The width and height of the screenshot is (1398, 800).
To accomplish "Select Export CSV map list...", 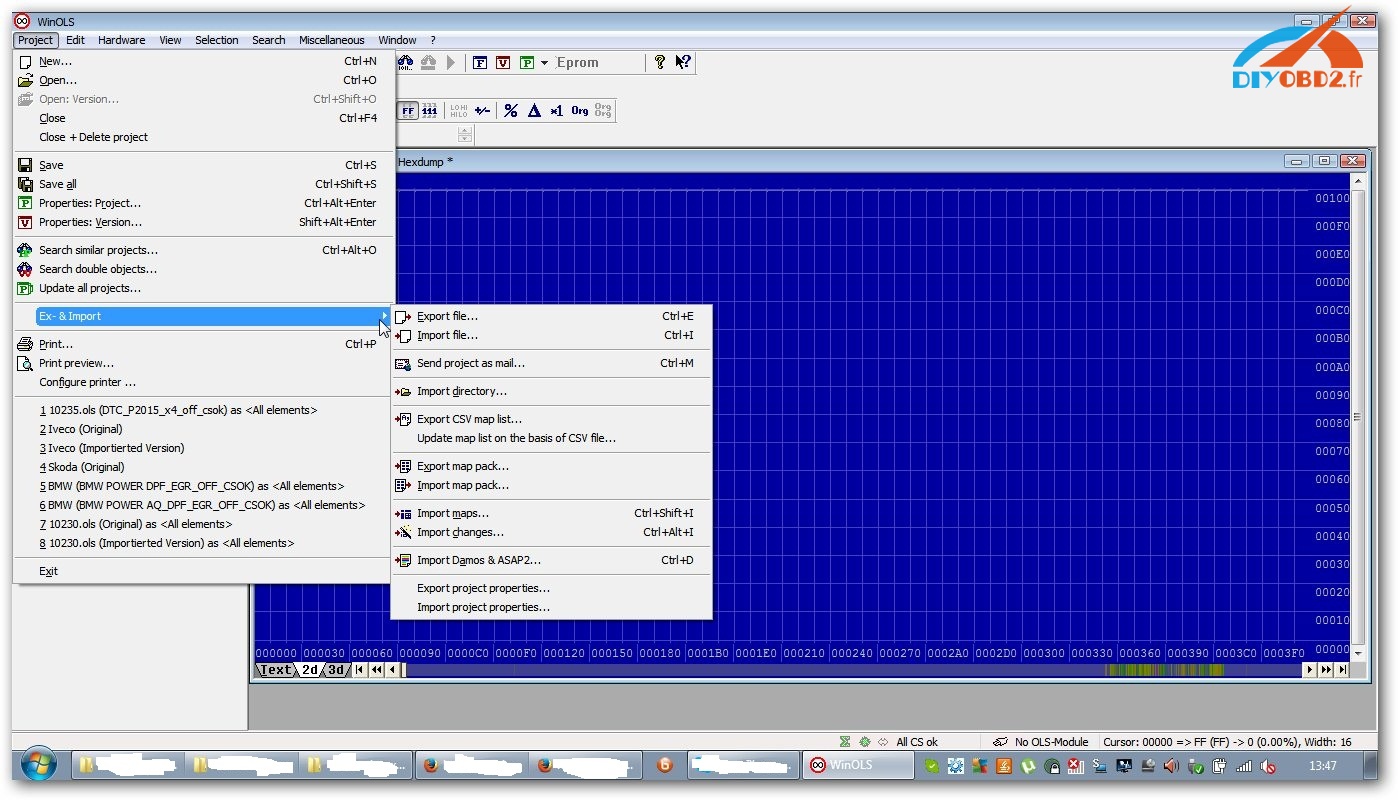I will pyautogui.click(x=551, y=419).
